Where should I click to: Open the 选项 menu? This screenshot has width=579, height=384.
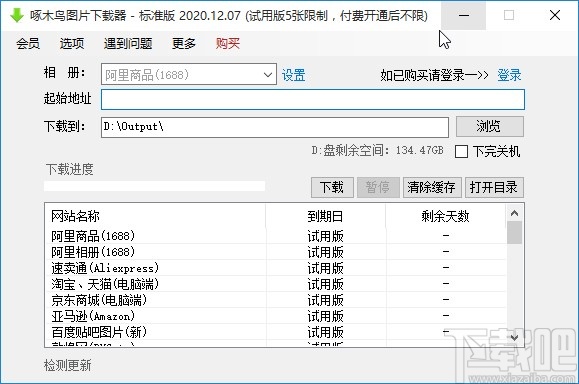(72, 44)
